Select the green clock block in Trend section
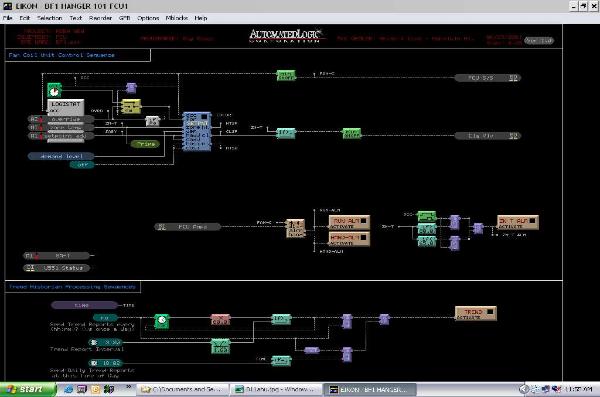Screen dimensions: 600x397 pyautogui.click(x=161, y=321)
